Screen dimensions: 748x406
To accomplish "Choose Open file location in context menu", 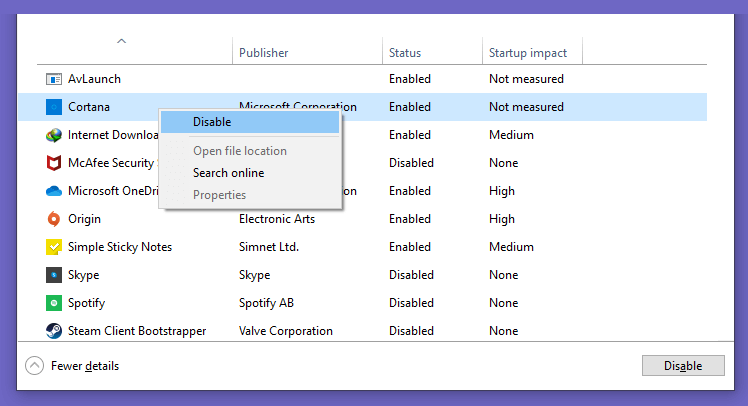I will [x=250, y=151].
